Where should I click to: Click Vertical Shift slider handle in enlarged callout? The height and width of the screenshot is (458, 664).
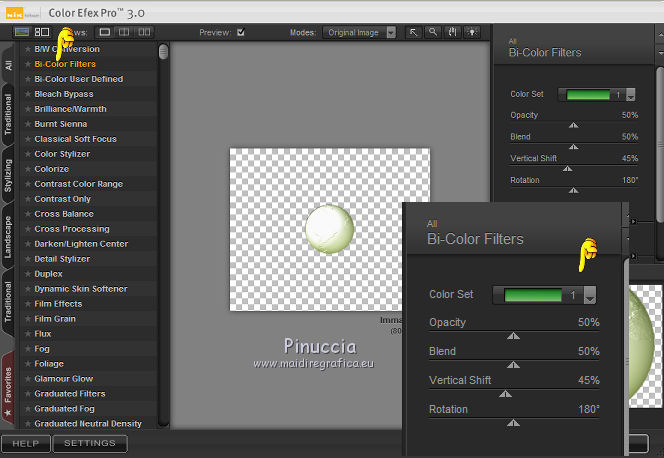[x=505, y=394]
